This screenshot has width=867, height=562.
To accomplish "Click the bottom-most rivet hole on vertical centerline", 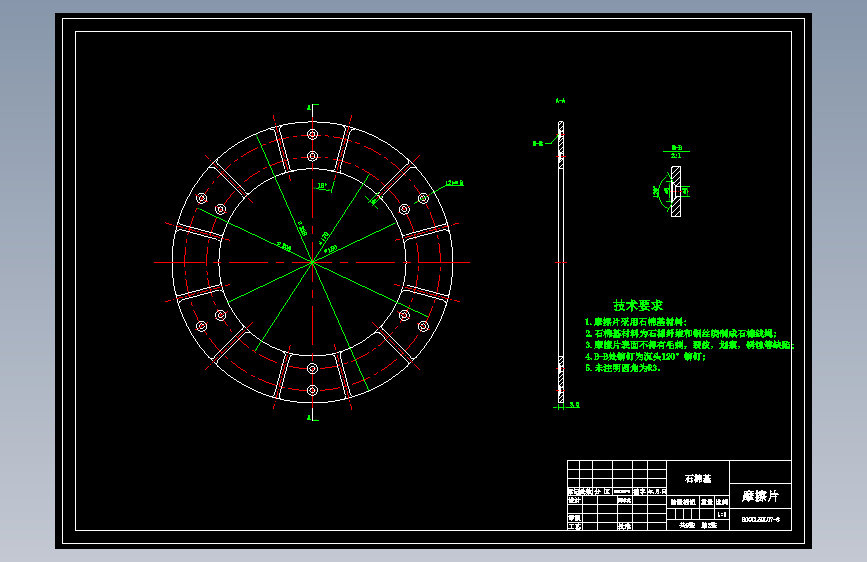I will point(312,390).
